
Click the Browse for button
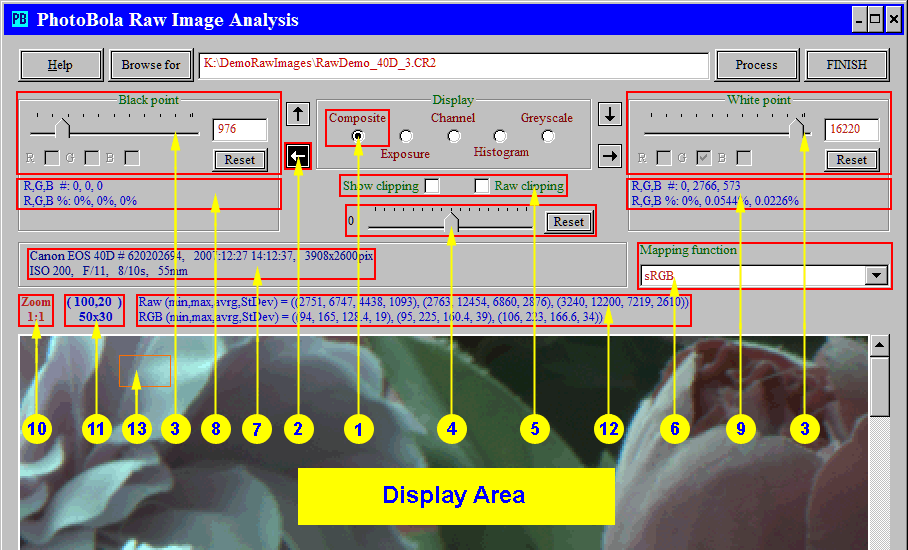pyautogui.click(x=151, y=65)
